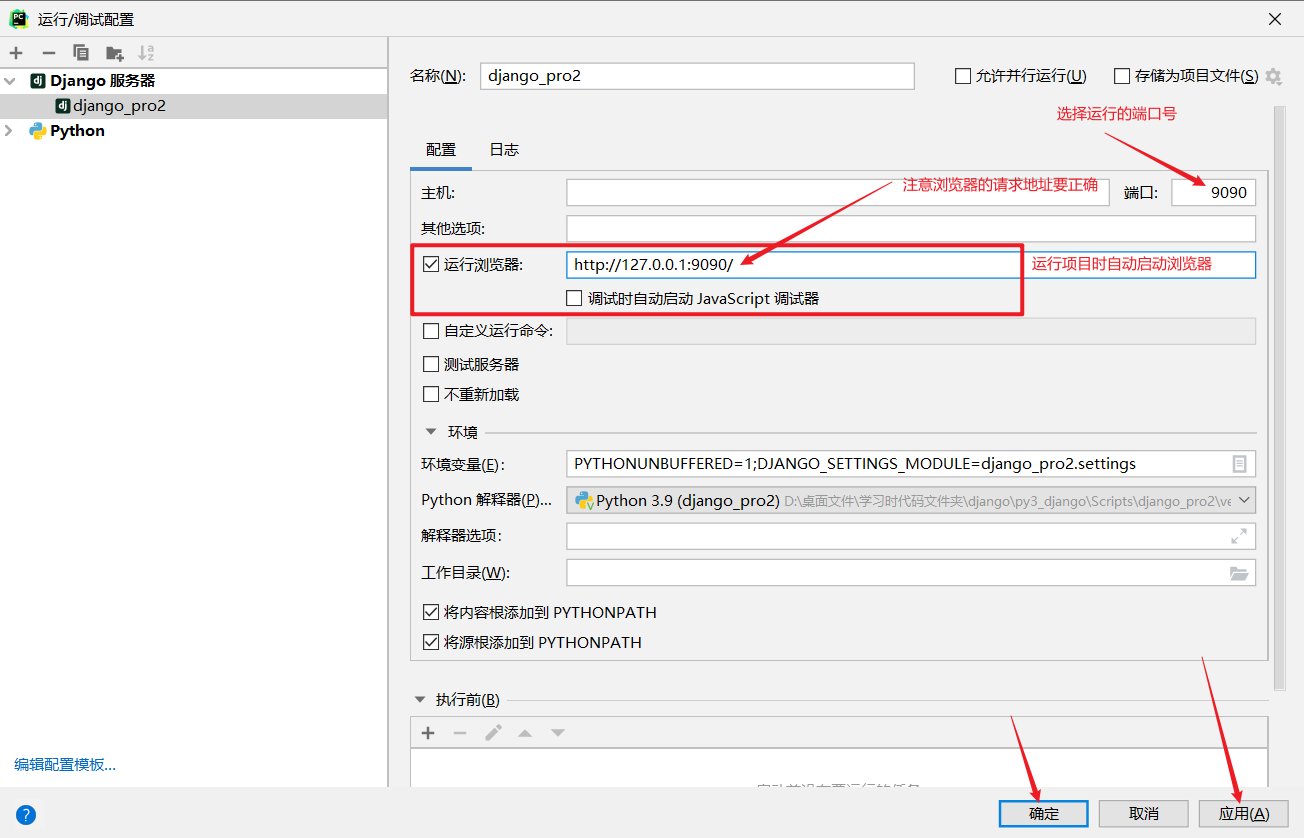Switch to the 日志 tab
This screenshot has height=838, width=1304.
coord(504,150)
